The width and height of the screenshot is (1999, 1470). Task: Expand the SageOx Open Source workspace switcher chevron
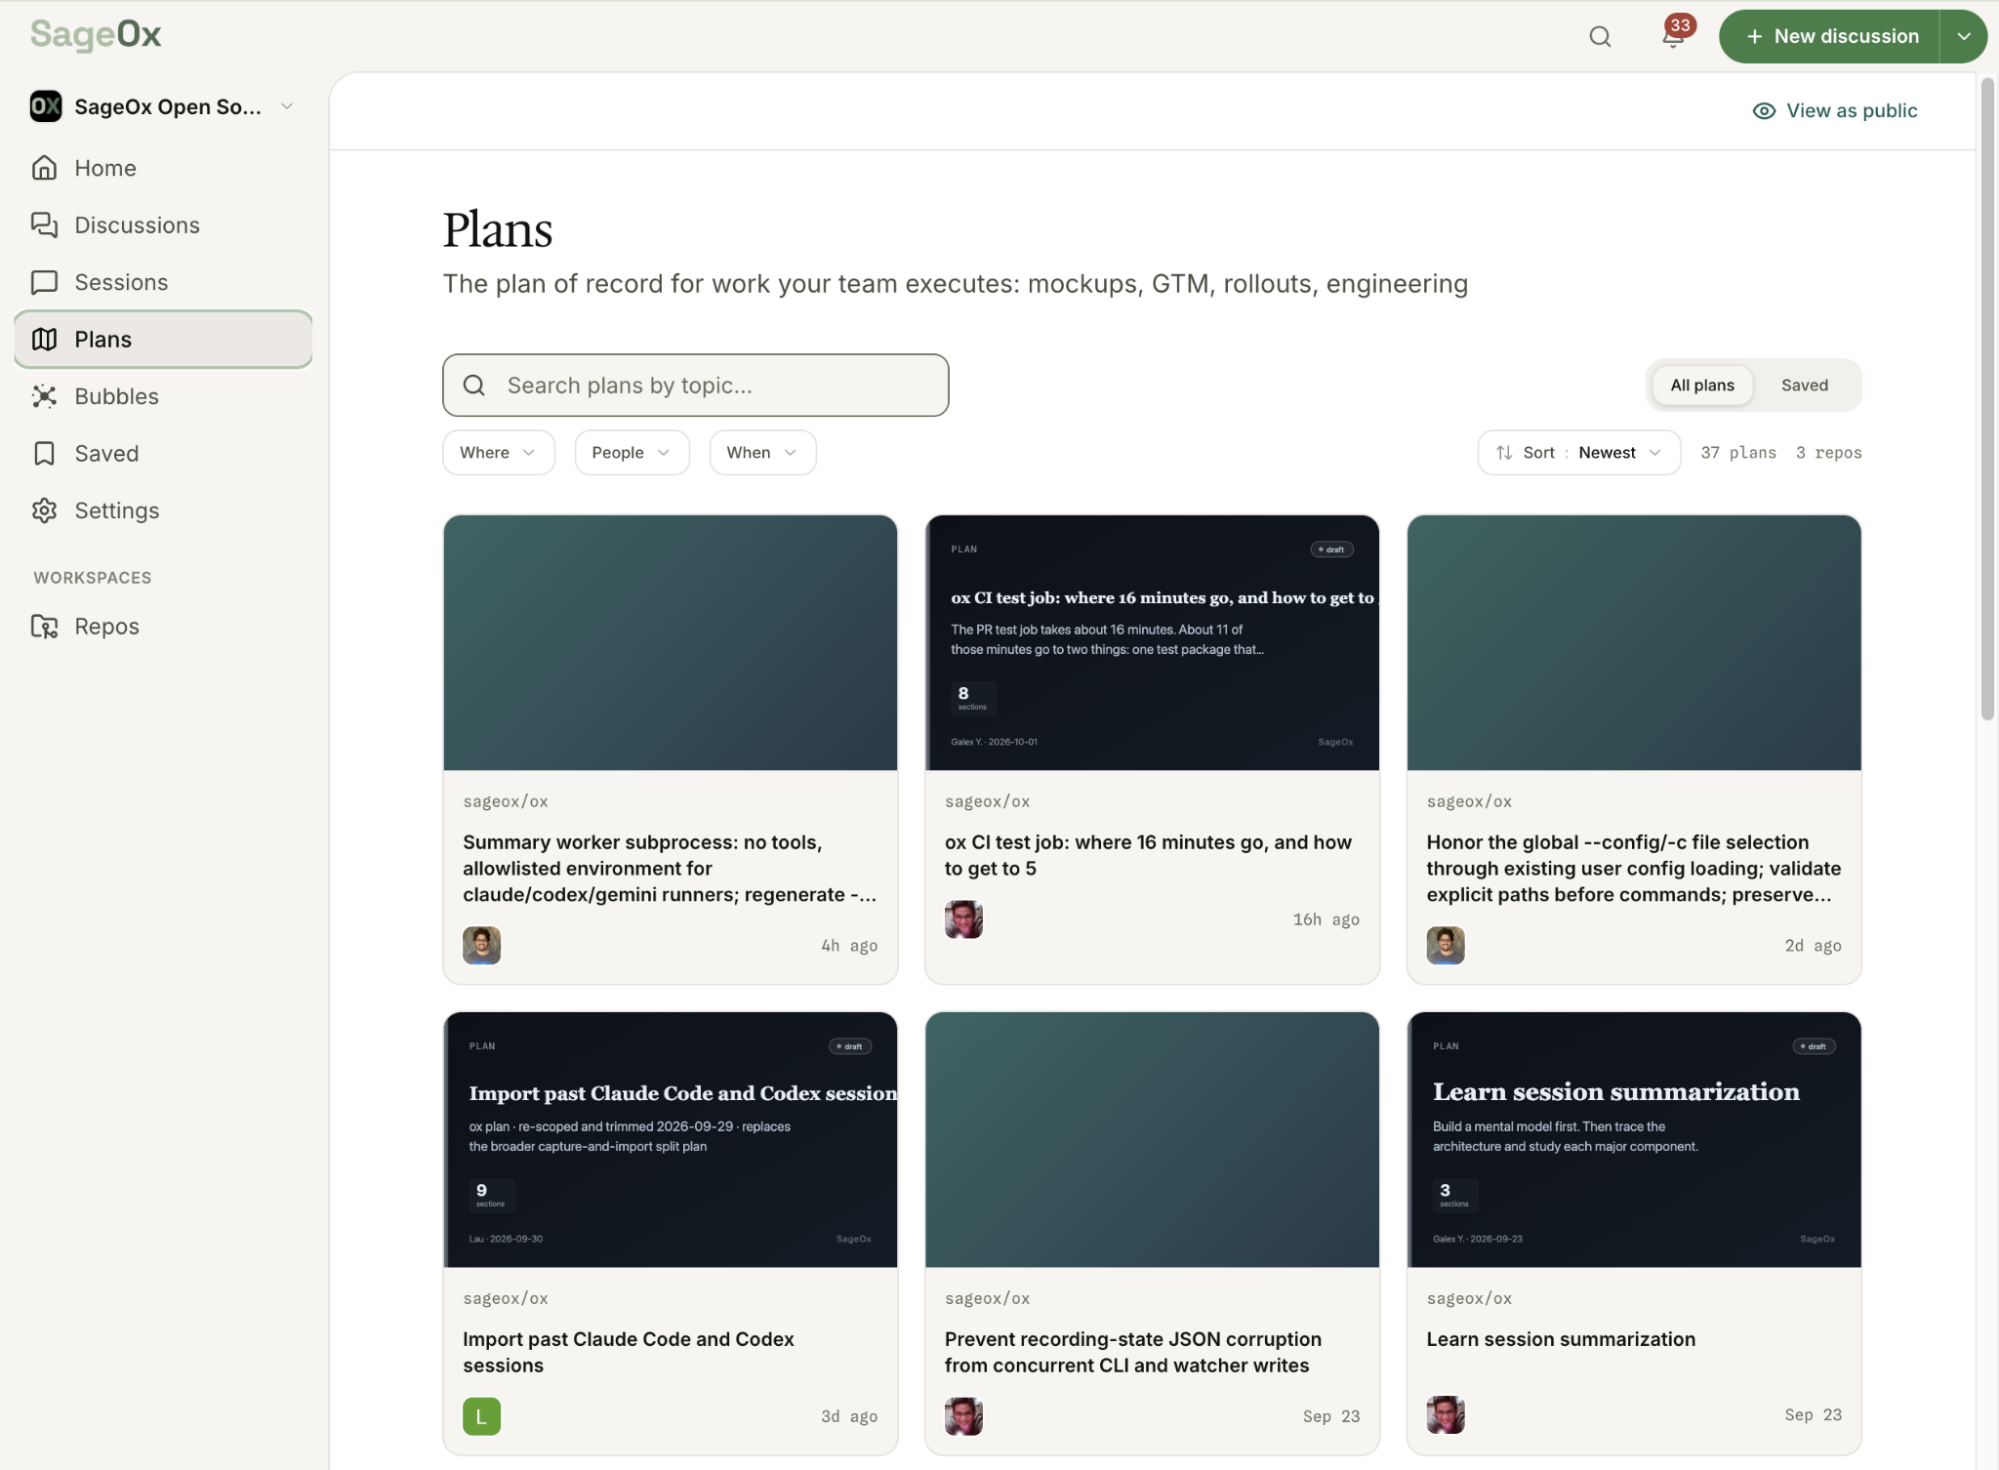click(287, 106)
